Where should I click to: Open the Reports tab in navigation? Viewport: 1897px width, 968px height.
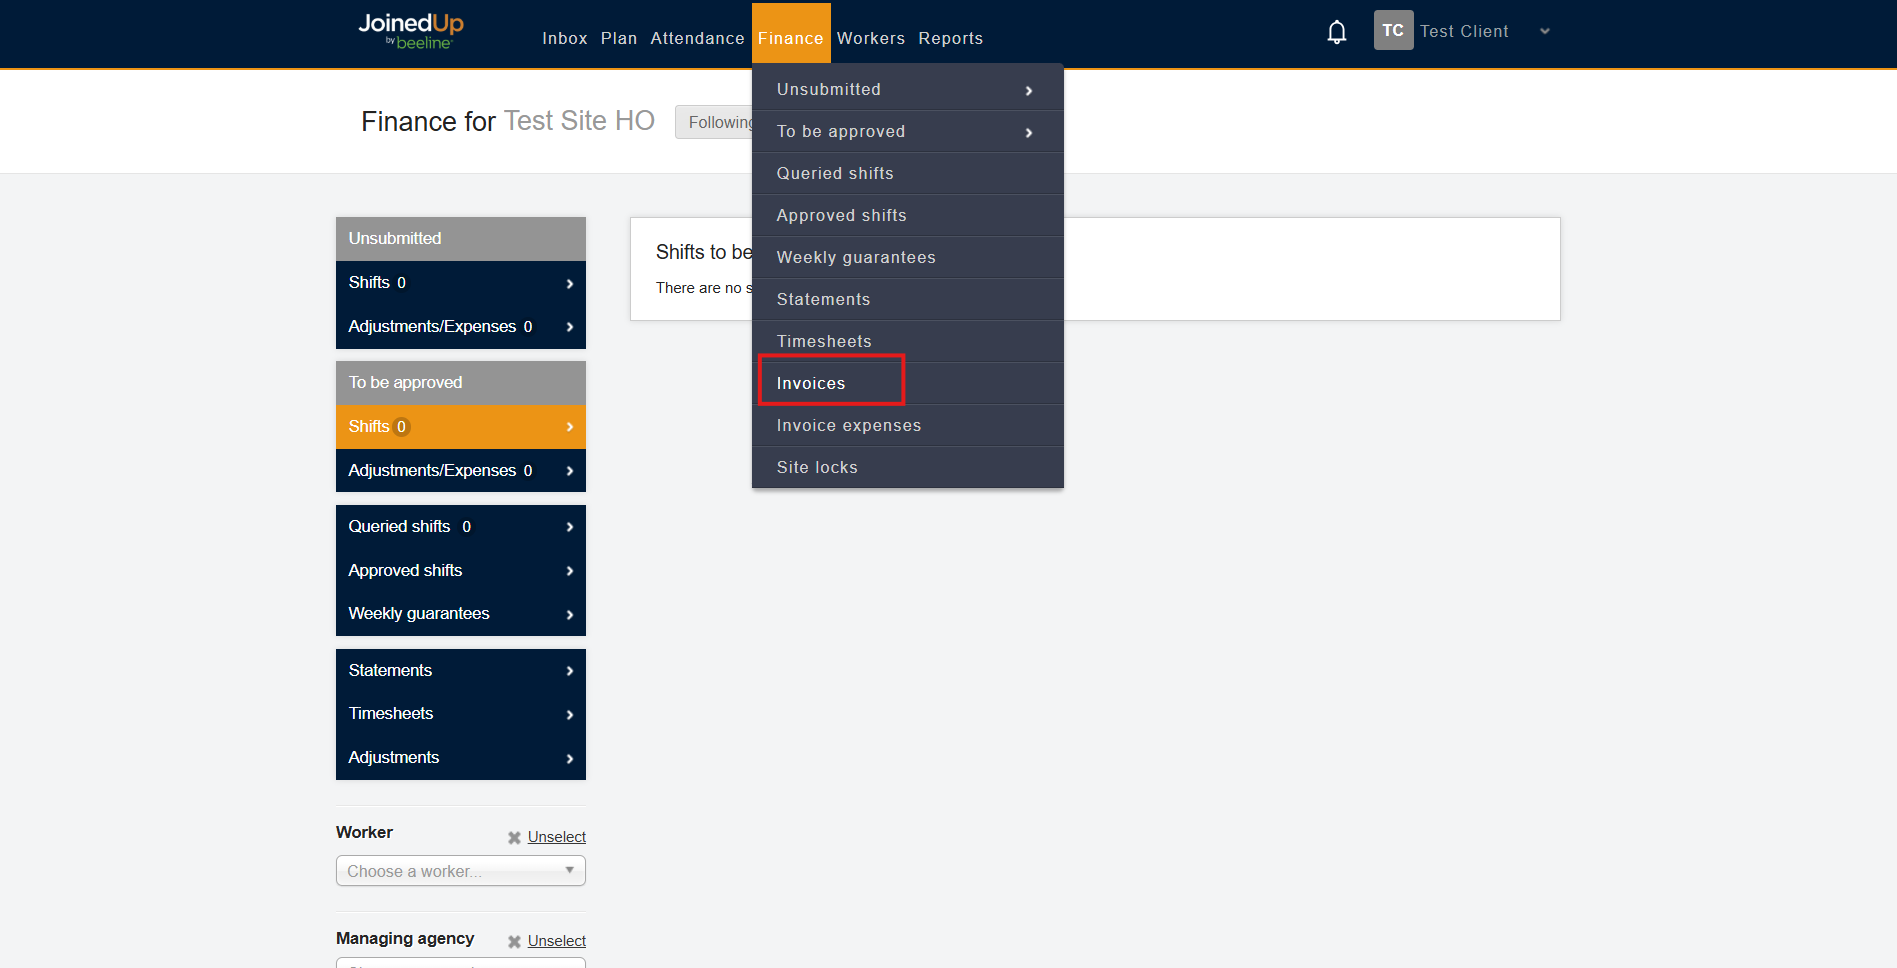[950, 38]
